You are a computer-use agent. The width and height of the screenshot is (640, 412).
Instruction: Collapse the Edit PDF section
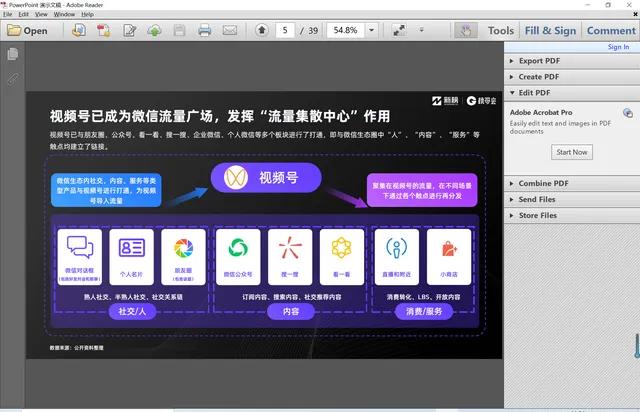coord(572,93)
